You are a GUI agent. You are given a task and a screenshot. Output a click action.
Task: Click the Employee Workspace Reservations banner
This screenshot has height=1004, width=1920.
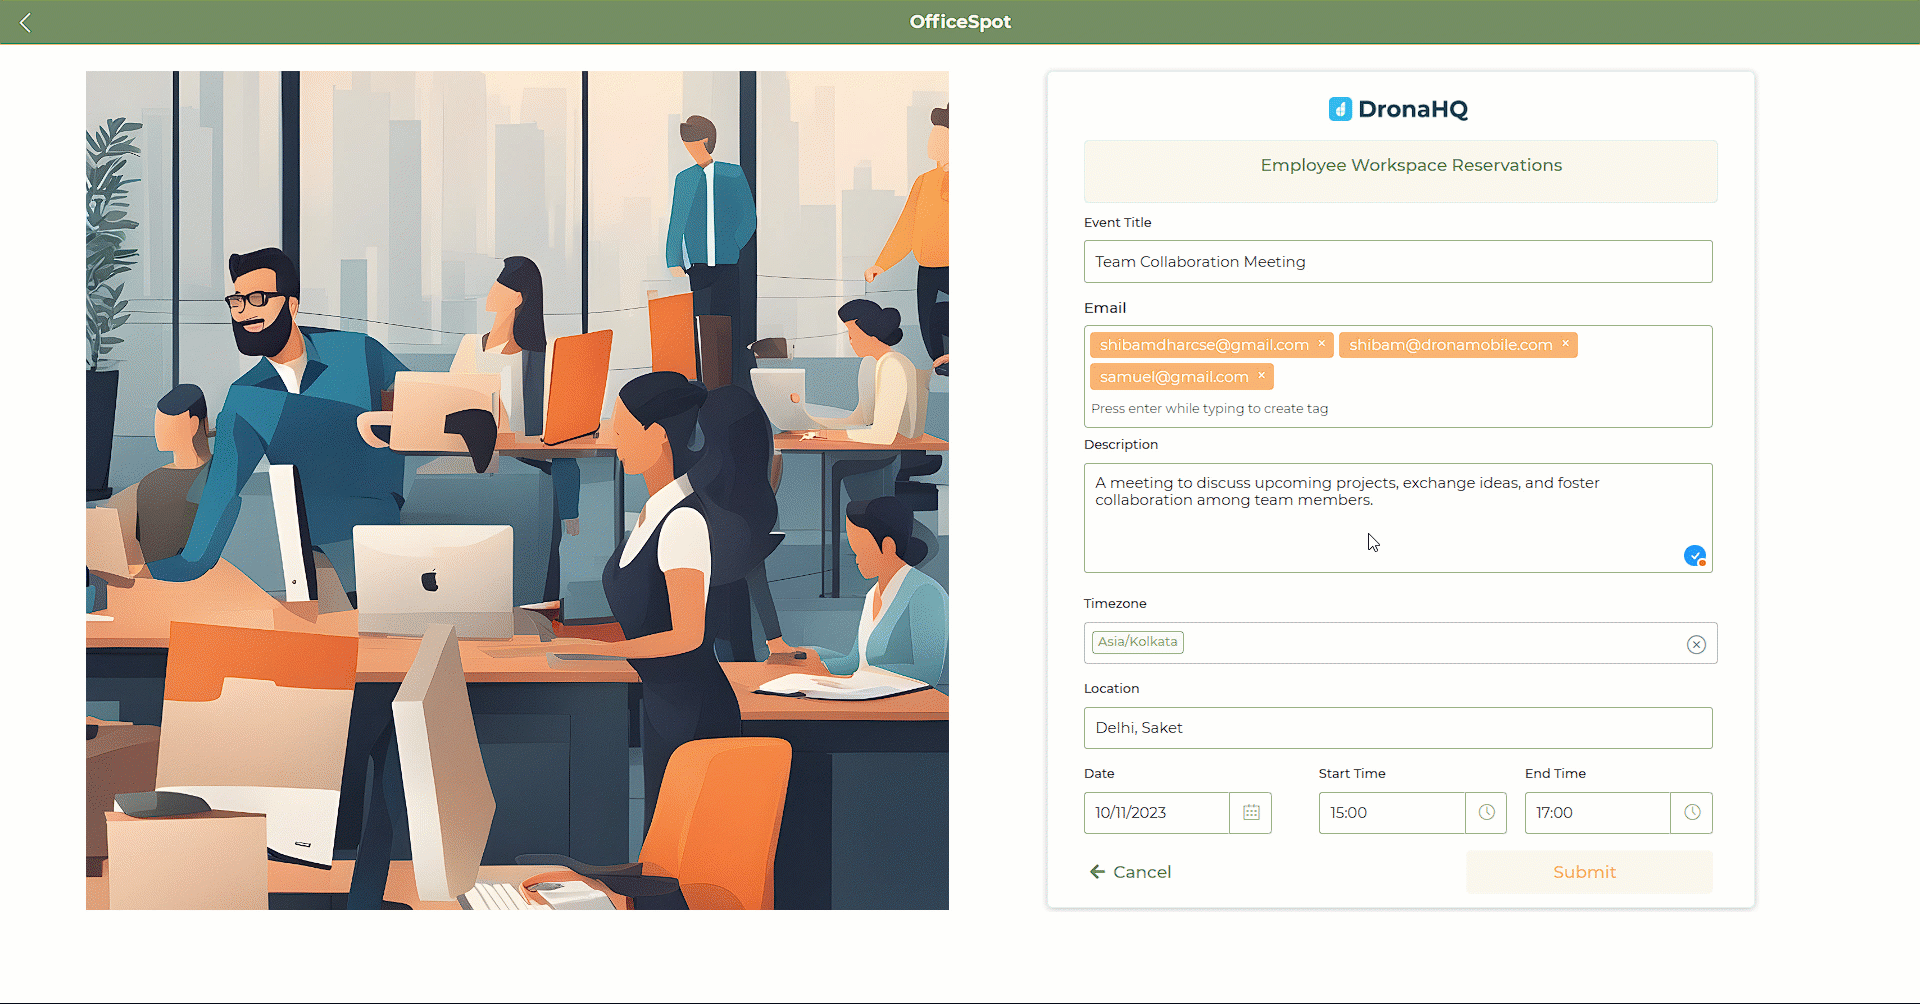tap(1401, 171)
